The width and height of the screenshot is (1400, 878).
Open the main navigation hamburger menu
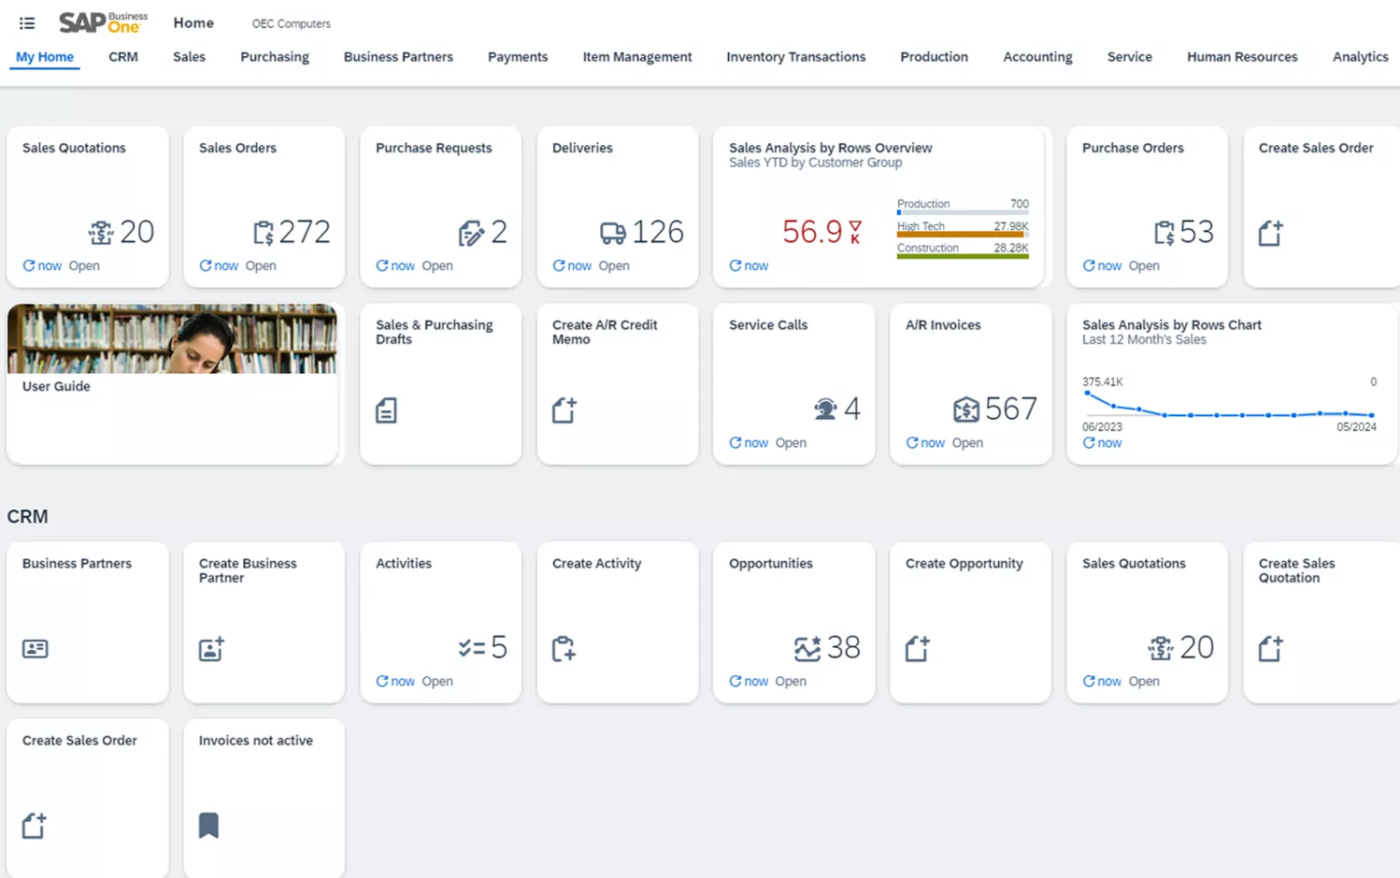(27, 22)
